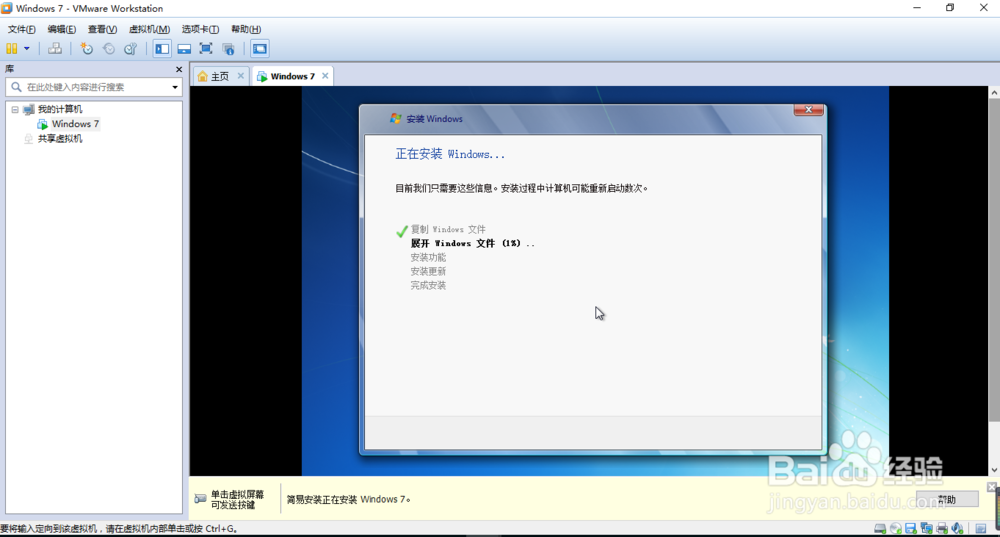Select 我的计算机 in the library tree

pyautogui.click(x=59, y=109)
